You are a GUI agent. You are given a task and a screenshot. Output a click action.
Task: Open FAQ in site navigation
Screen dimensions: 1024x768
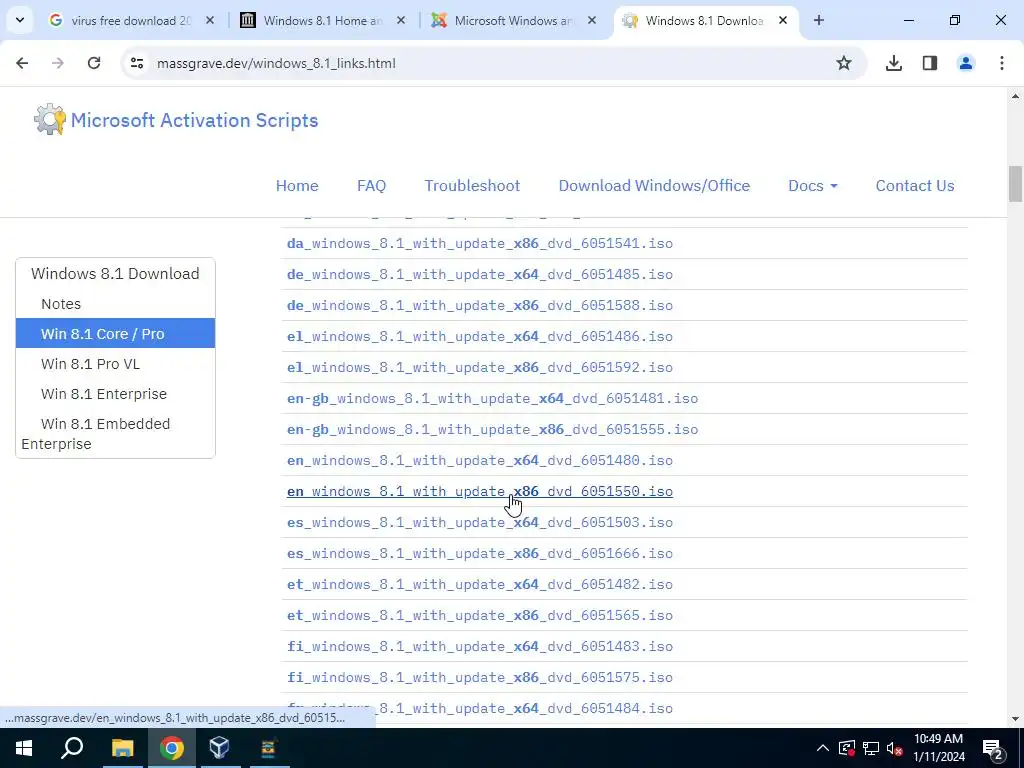point(372,185)
